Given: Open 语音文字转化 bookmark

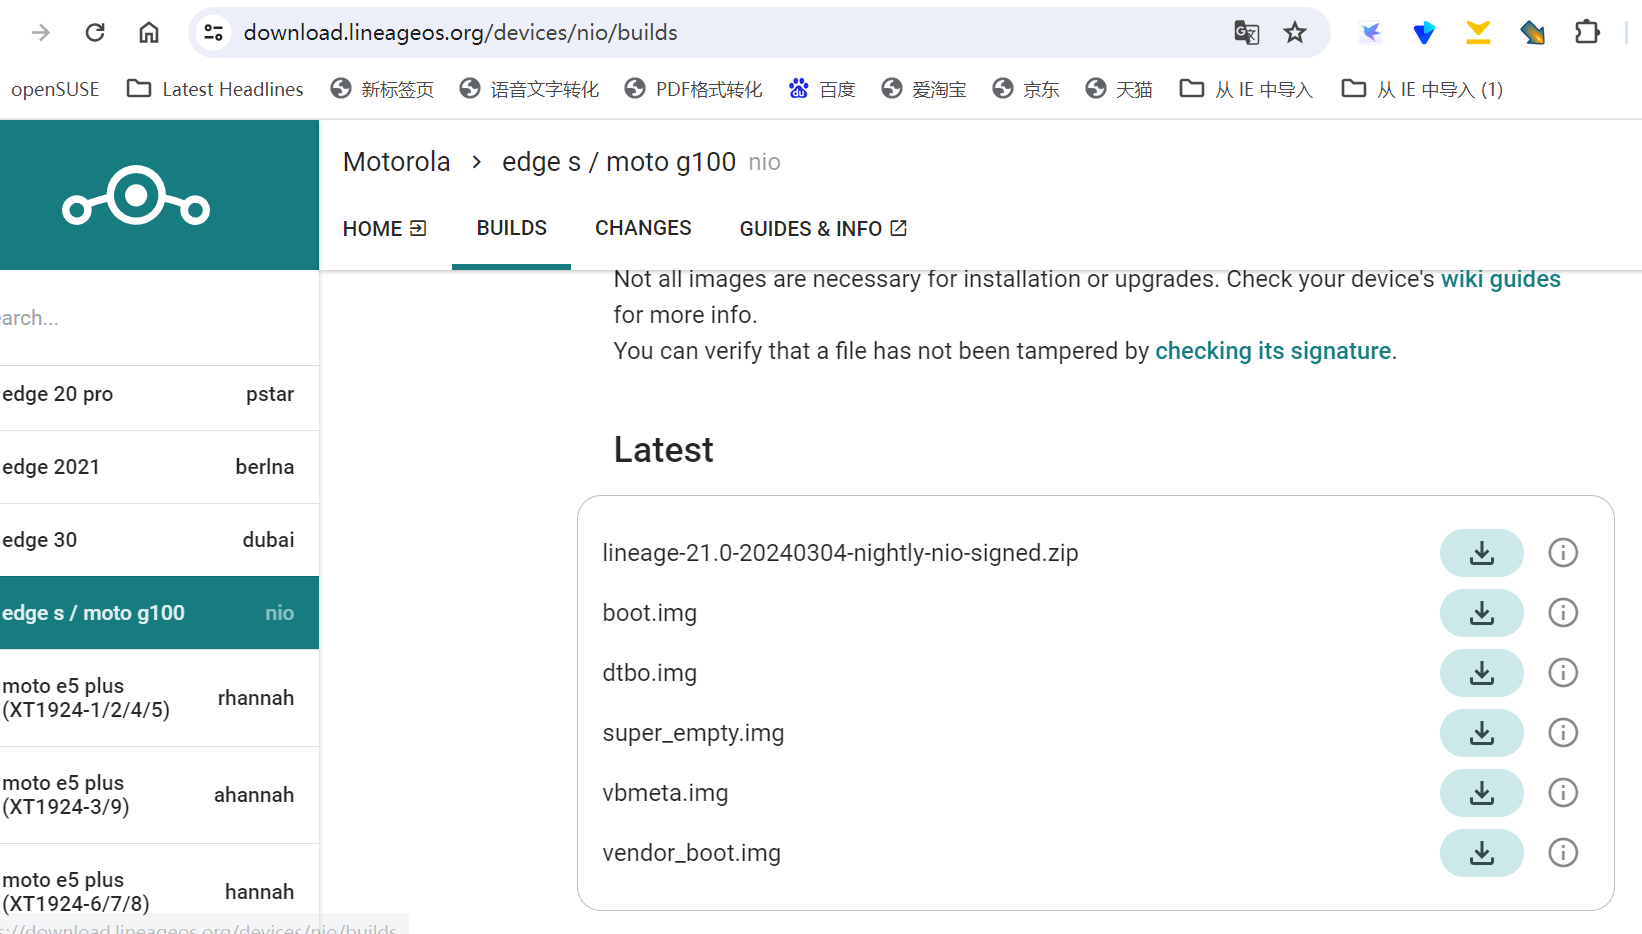Looking at the screenshot, I should (x=529, y=89).
